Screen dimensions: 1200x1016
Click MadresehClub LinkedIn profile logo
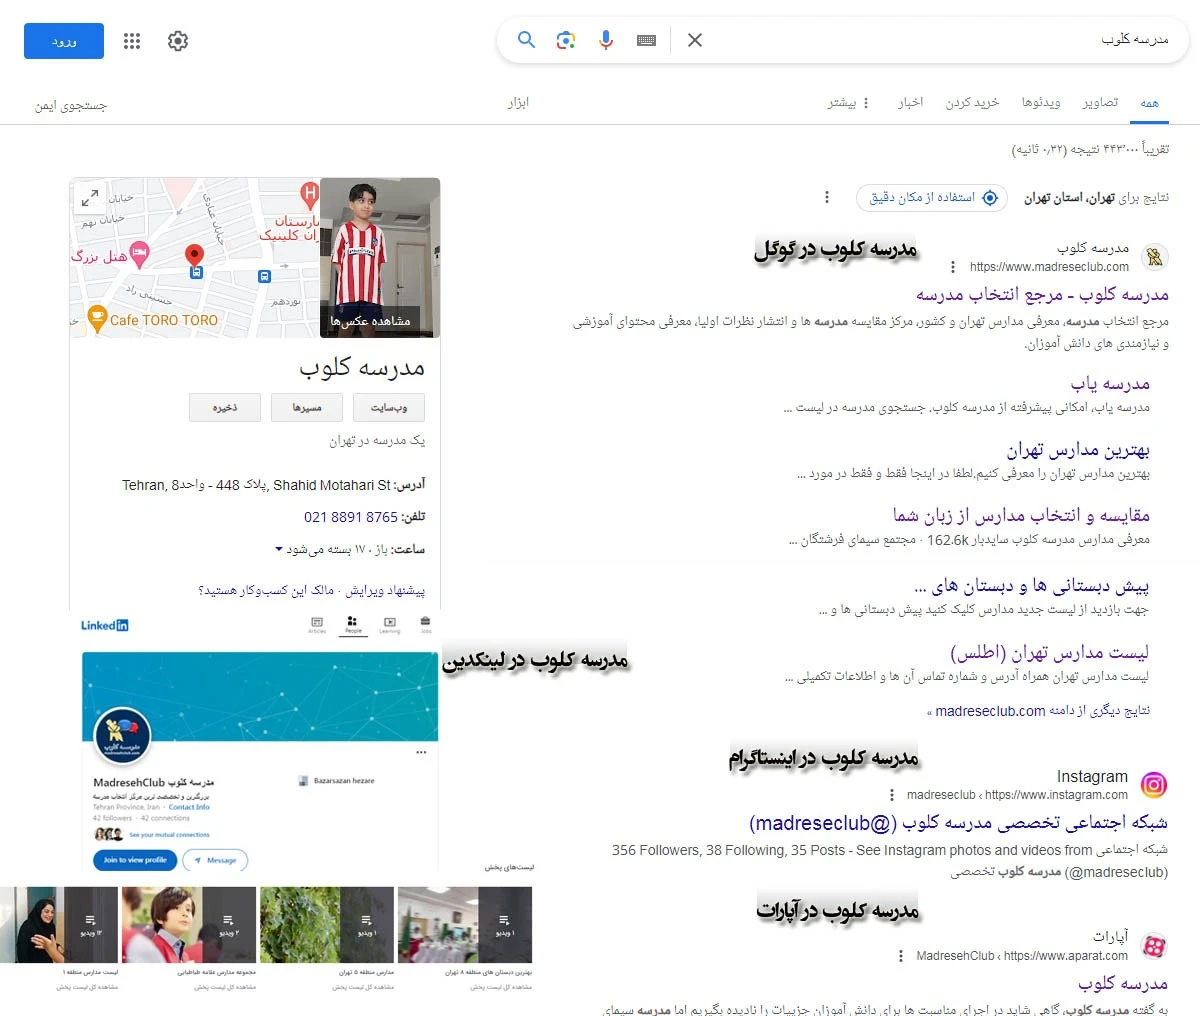tap(122, 735)
